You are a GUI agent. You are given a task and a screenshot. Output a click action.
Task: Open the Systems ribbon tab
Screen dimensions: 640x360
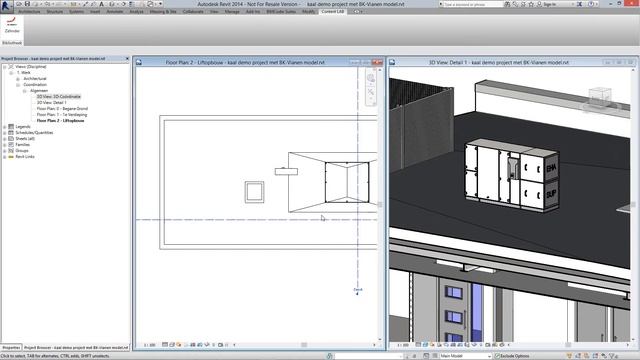(x=76, y=11)
